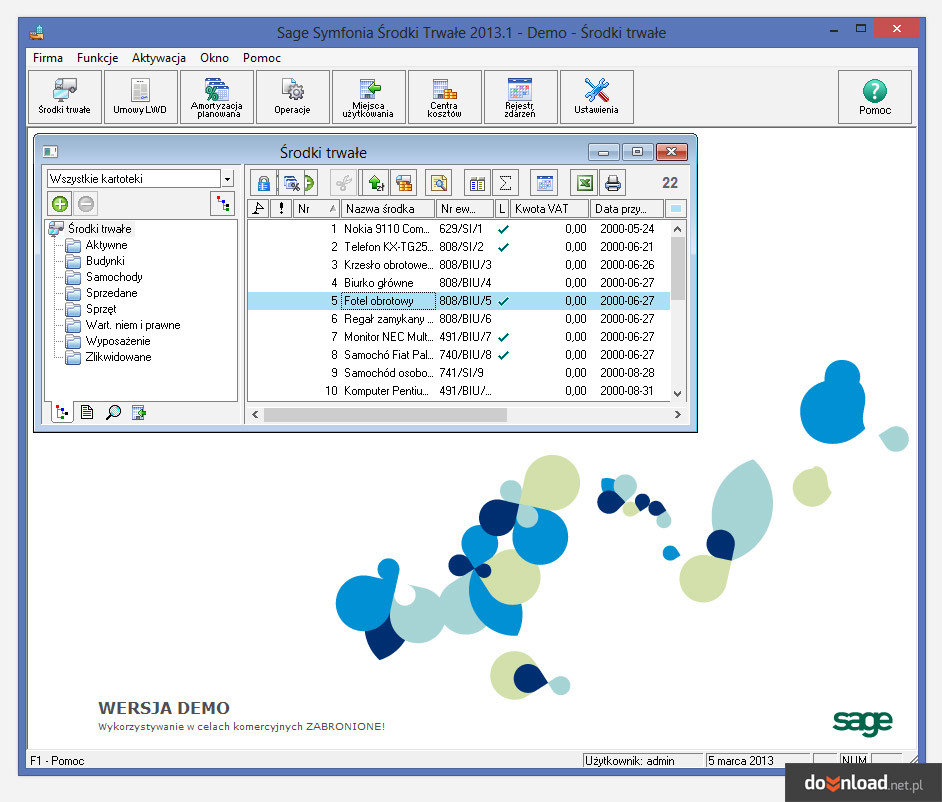Select the Środki trwałe tree root
The width and height of the screenshot is (942, 802).
[x=100, y=228]
